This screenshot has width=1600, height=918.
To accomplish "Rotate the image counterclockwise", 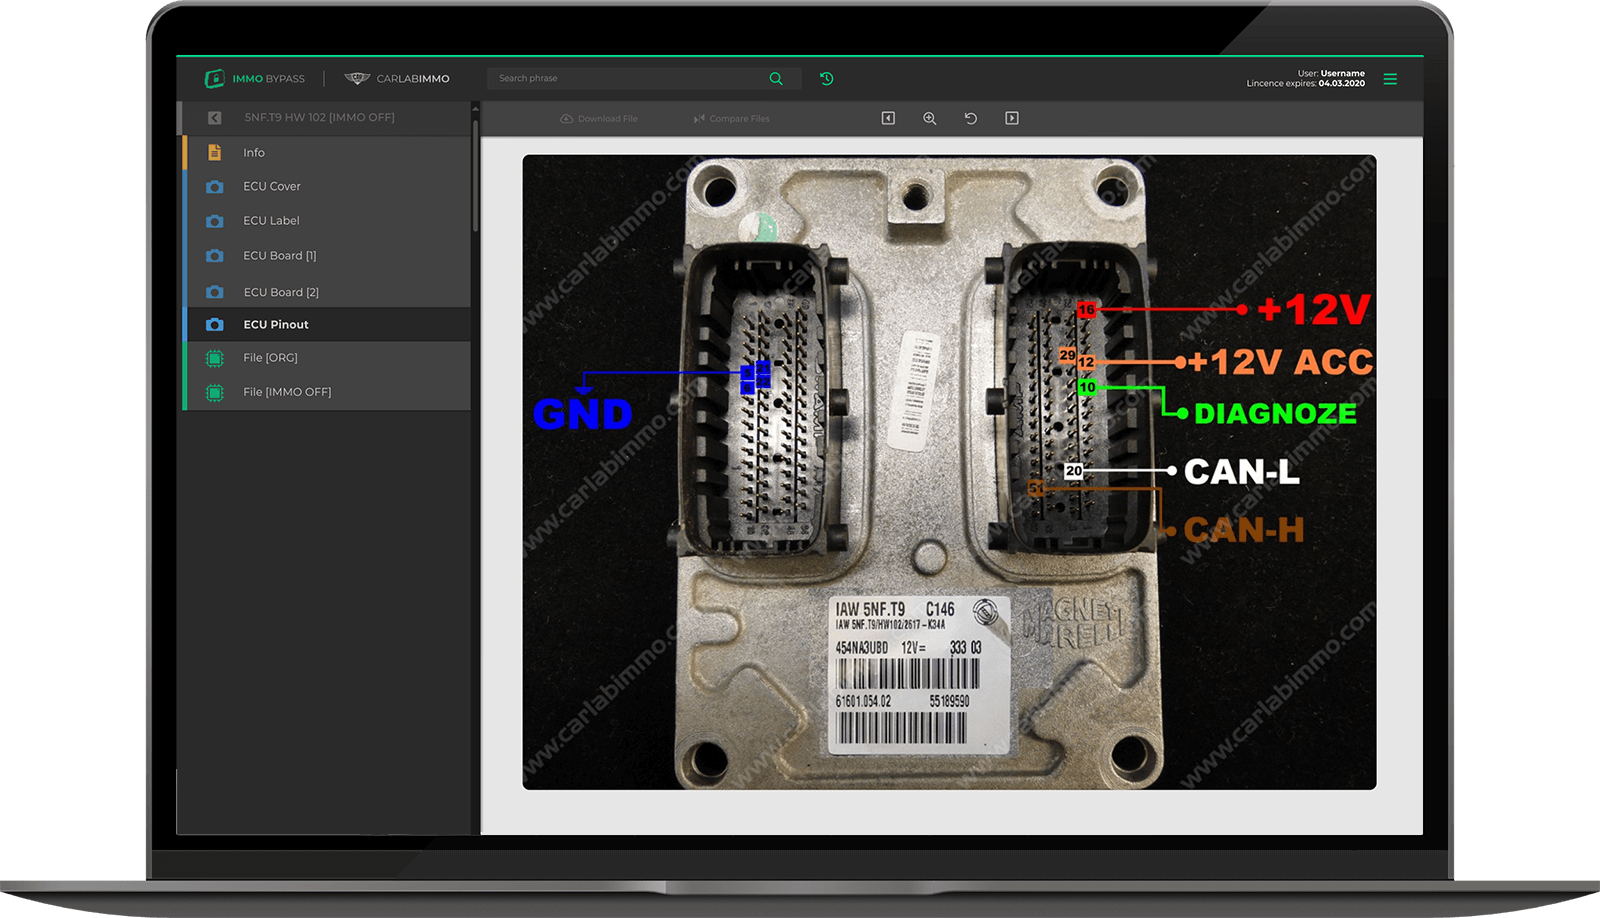I will point(970,118).
